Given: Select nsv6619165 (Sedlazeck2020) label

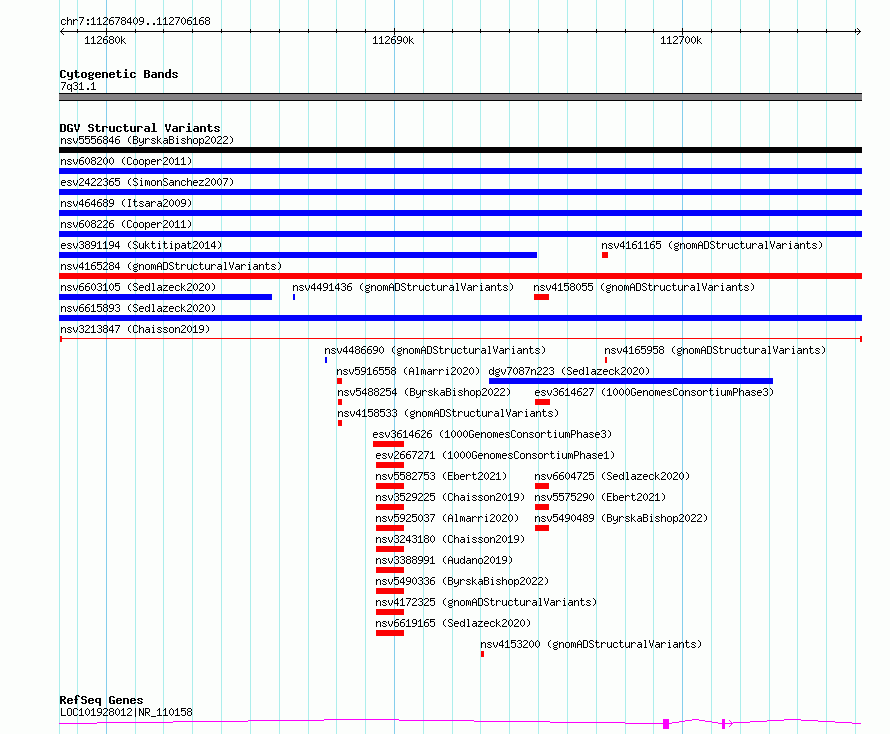Looking at the screenshot, I should [453, 623].
